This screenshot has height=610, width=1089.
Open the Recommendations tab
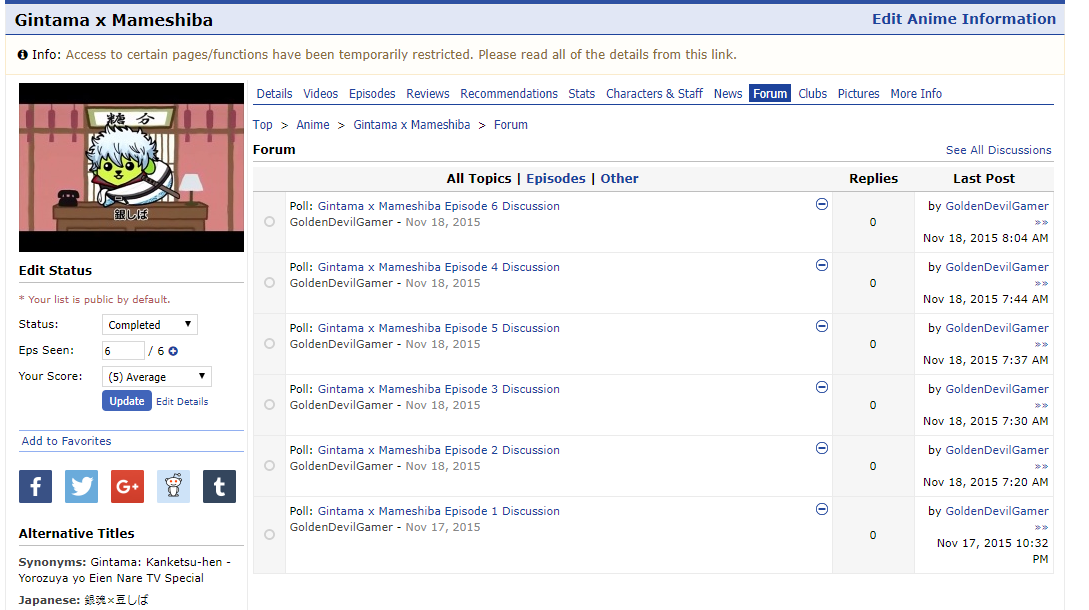click(509, 94)
